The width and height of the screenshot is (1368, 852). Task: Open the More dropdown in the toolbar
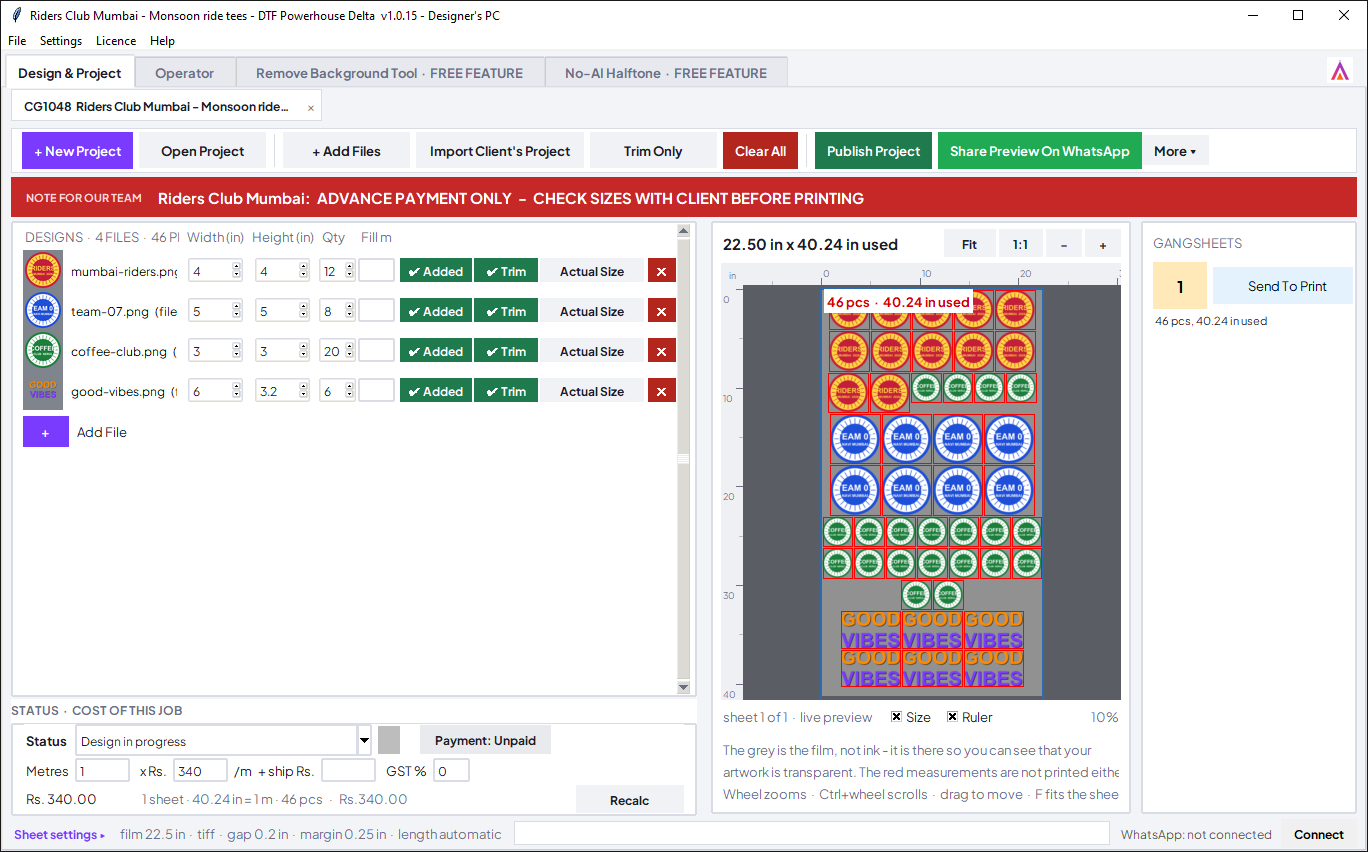pos(1176,151)
